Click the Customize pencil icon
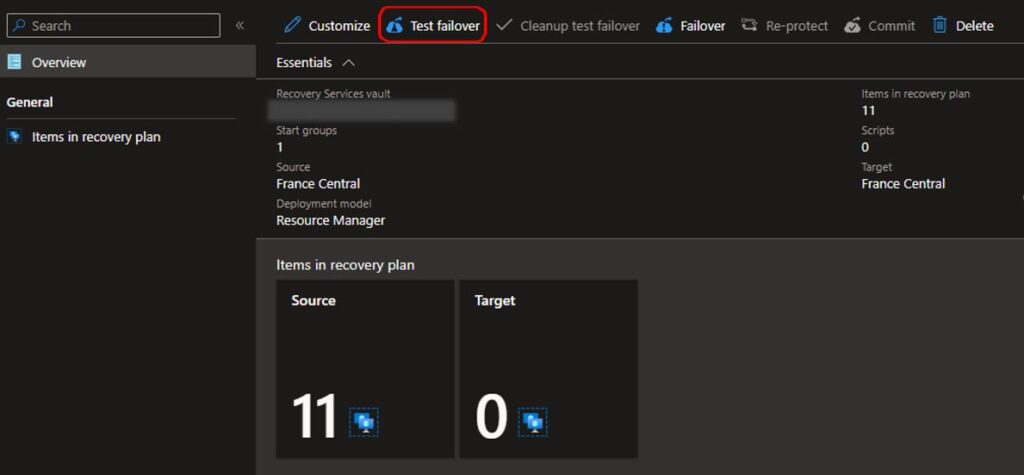The image size is (1024, 475). click(x=293, y=25)
